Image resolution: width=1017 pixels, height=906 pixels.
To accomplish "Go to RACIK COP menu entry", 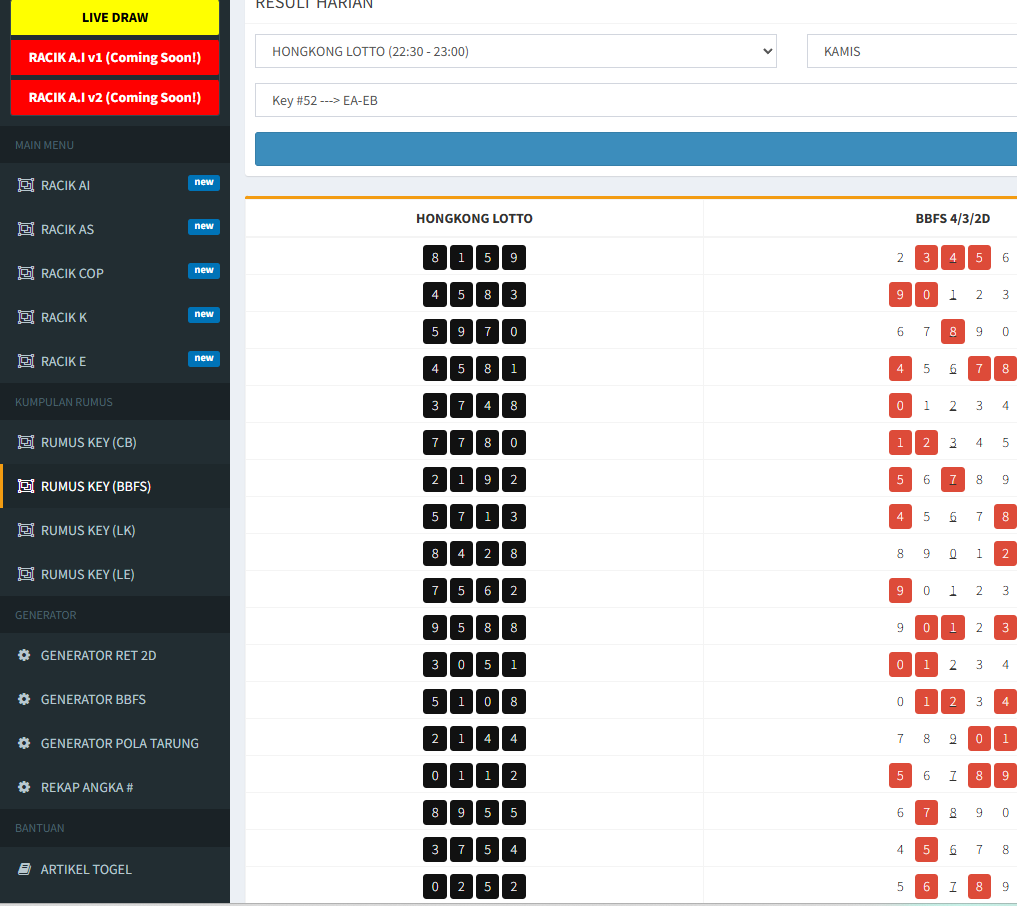I will (x=115, y=274).
